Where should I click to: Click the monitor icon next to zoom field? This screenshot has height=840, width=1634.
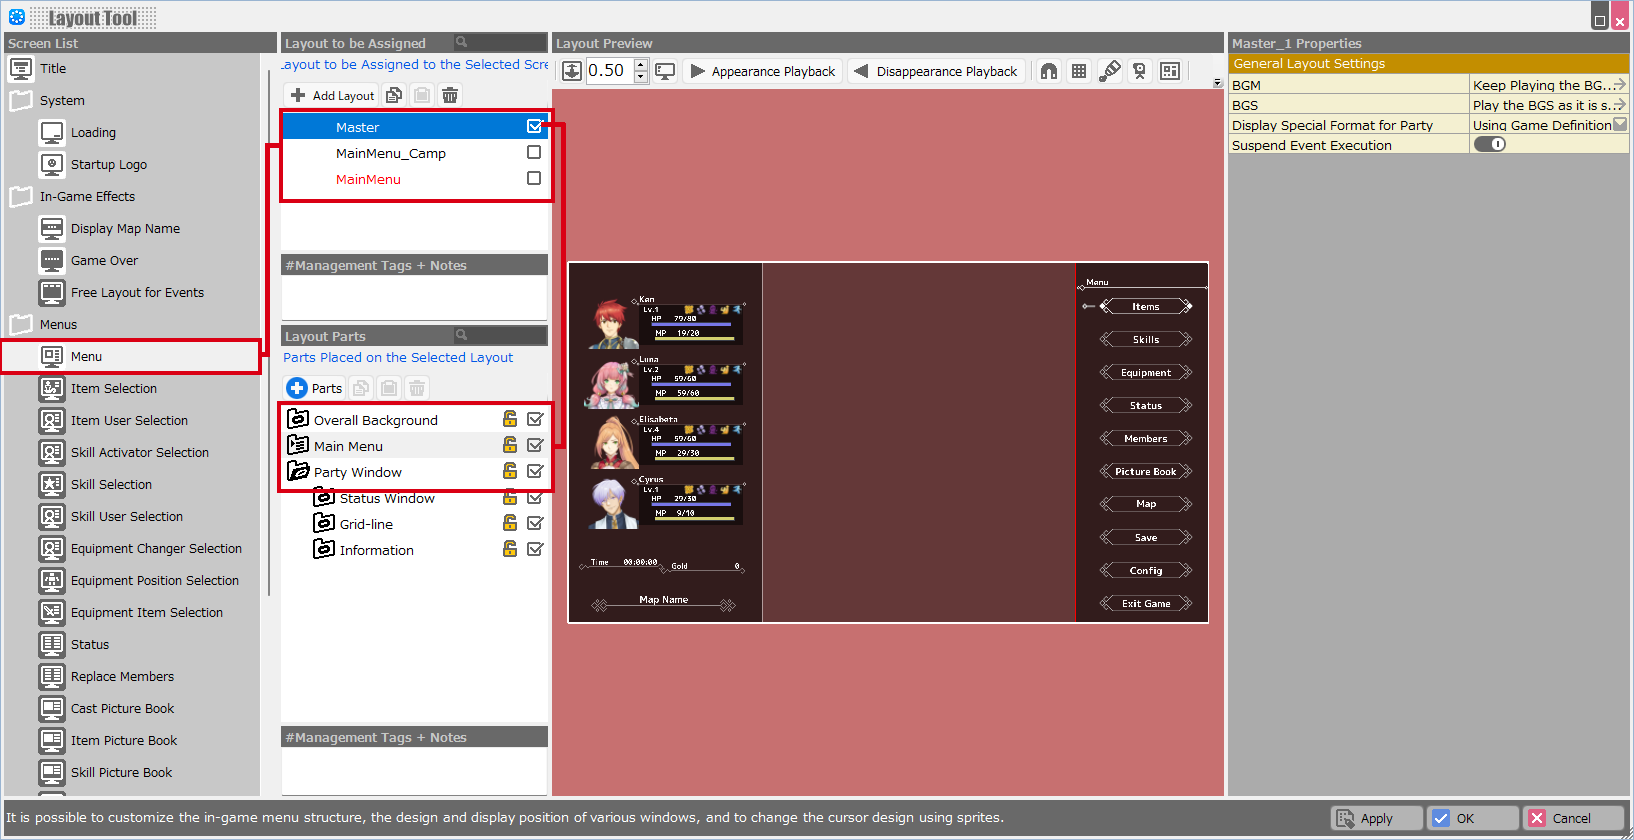665,71
